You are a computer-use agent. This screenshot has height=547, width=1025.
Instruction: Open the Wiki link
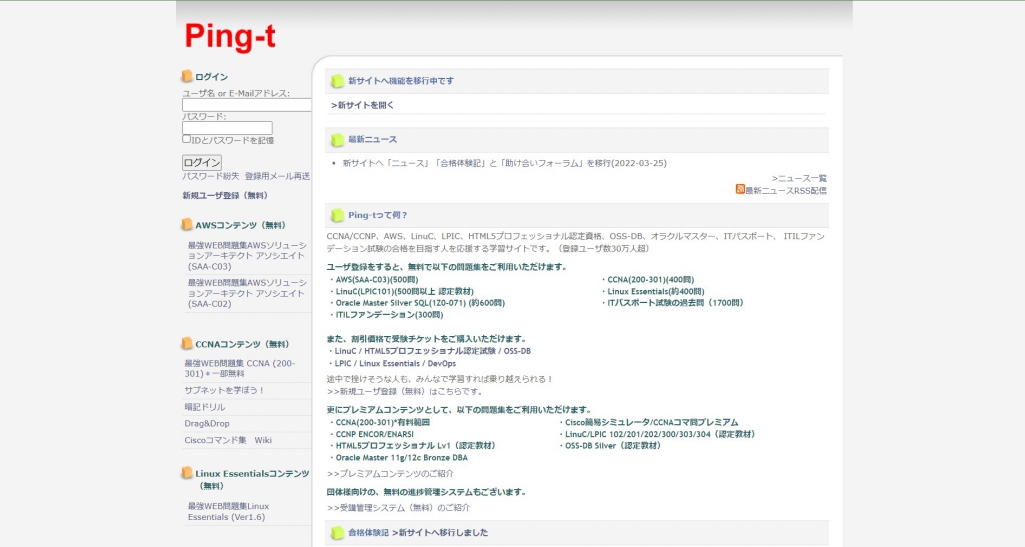263,440
